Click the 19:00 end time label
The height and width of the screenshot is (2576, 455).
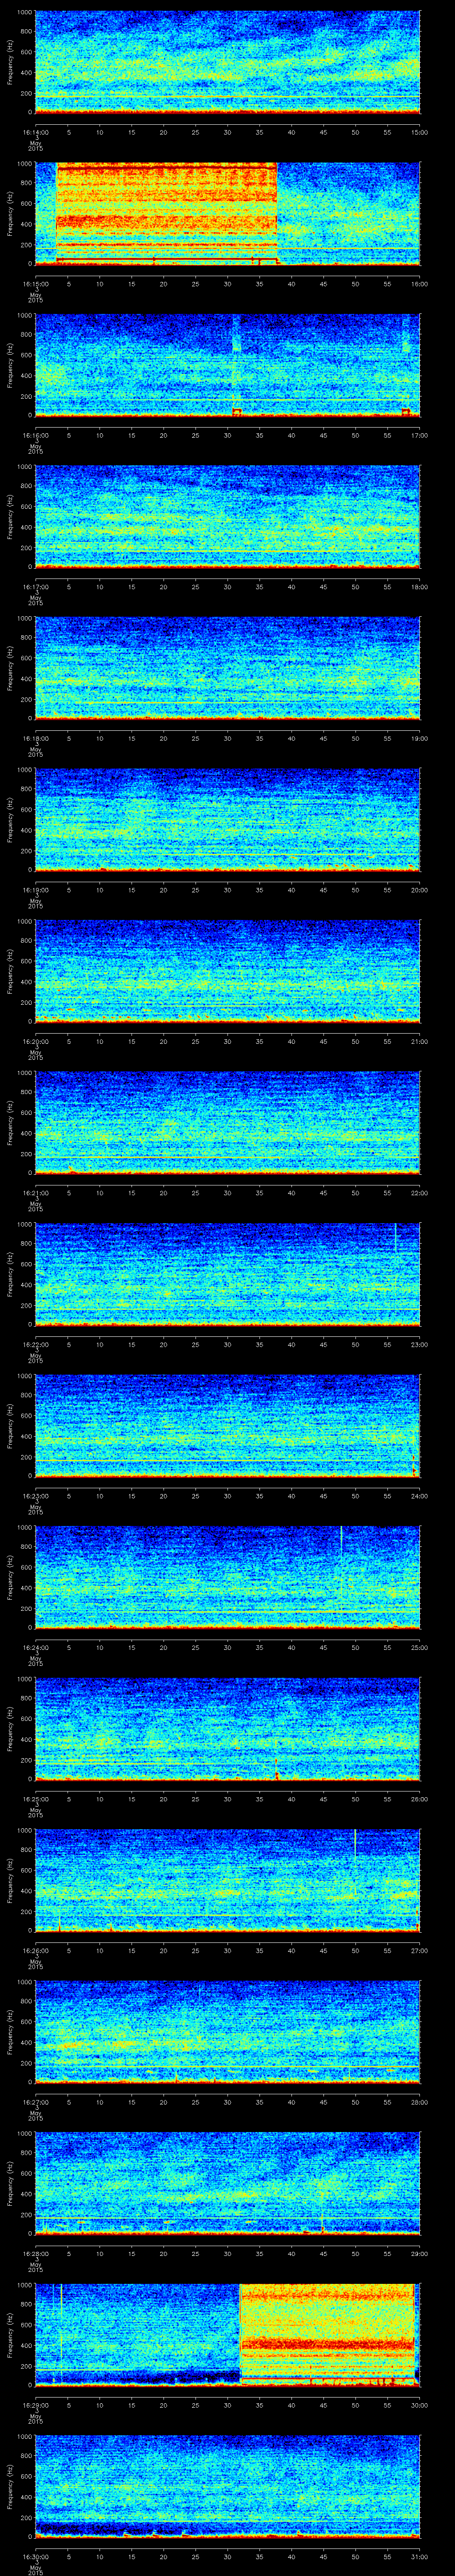(x=420, y=738)
